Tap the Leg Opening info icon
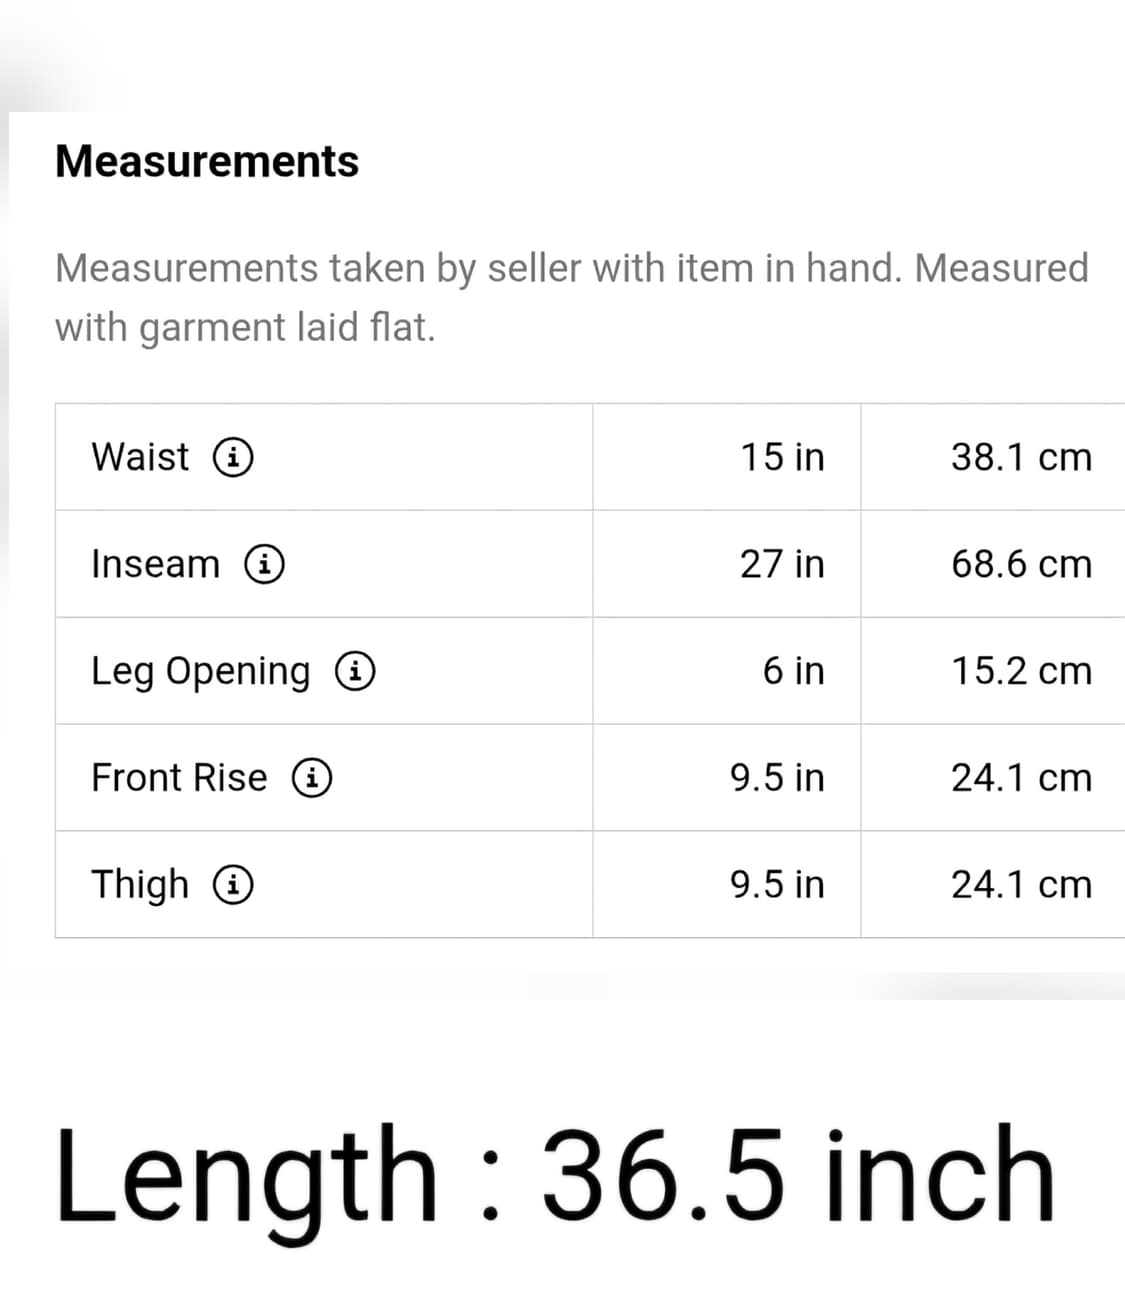Image resolution: width=1125 pixels, height=1302 pixels. (355, 671)
